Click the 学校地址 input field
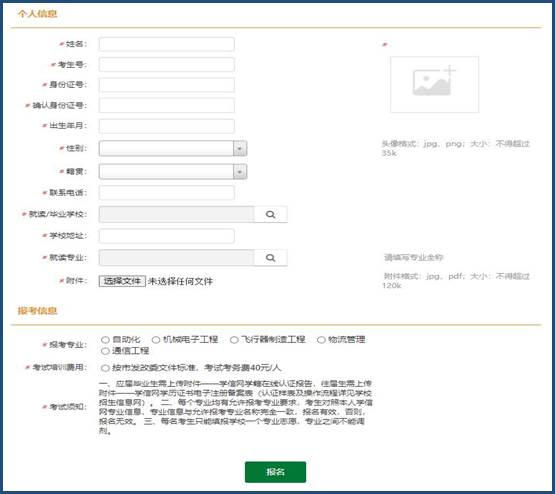This screenshot has height=494, width=555. tap(167, 236)
